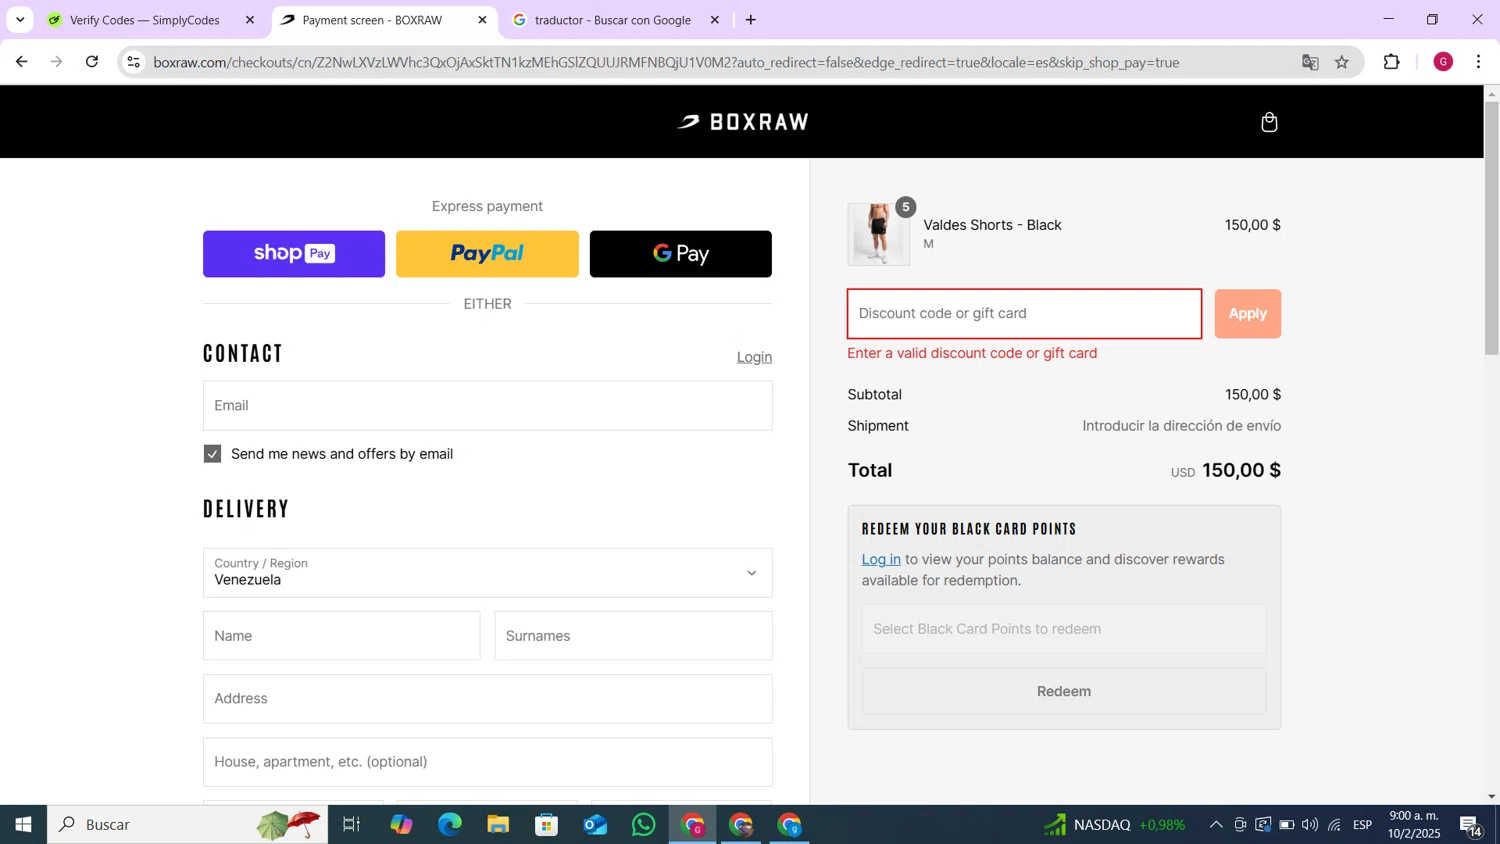View site information icon in address bar
Image resolution: width=1500 pixels, height=844 pixels.
click(x=133, y=62)
